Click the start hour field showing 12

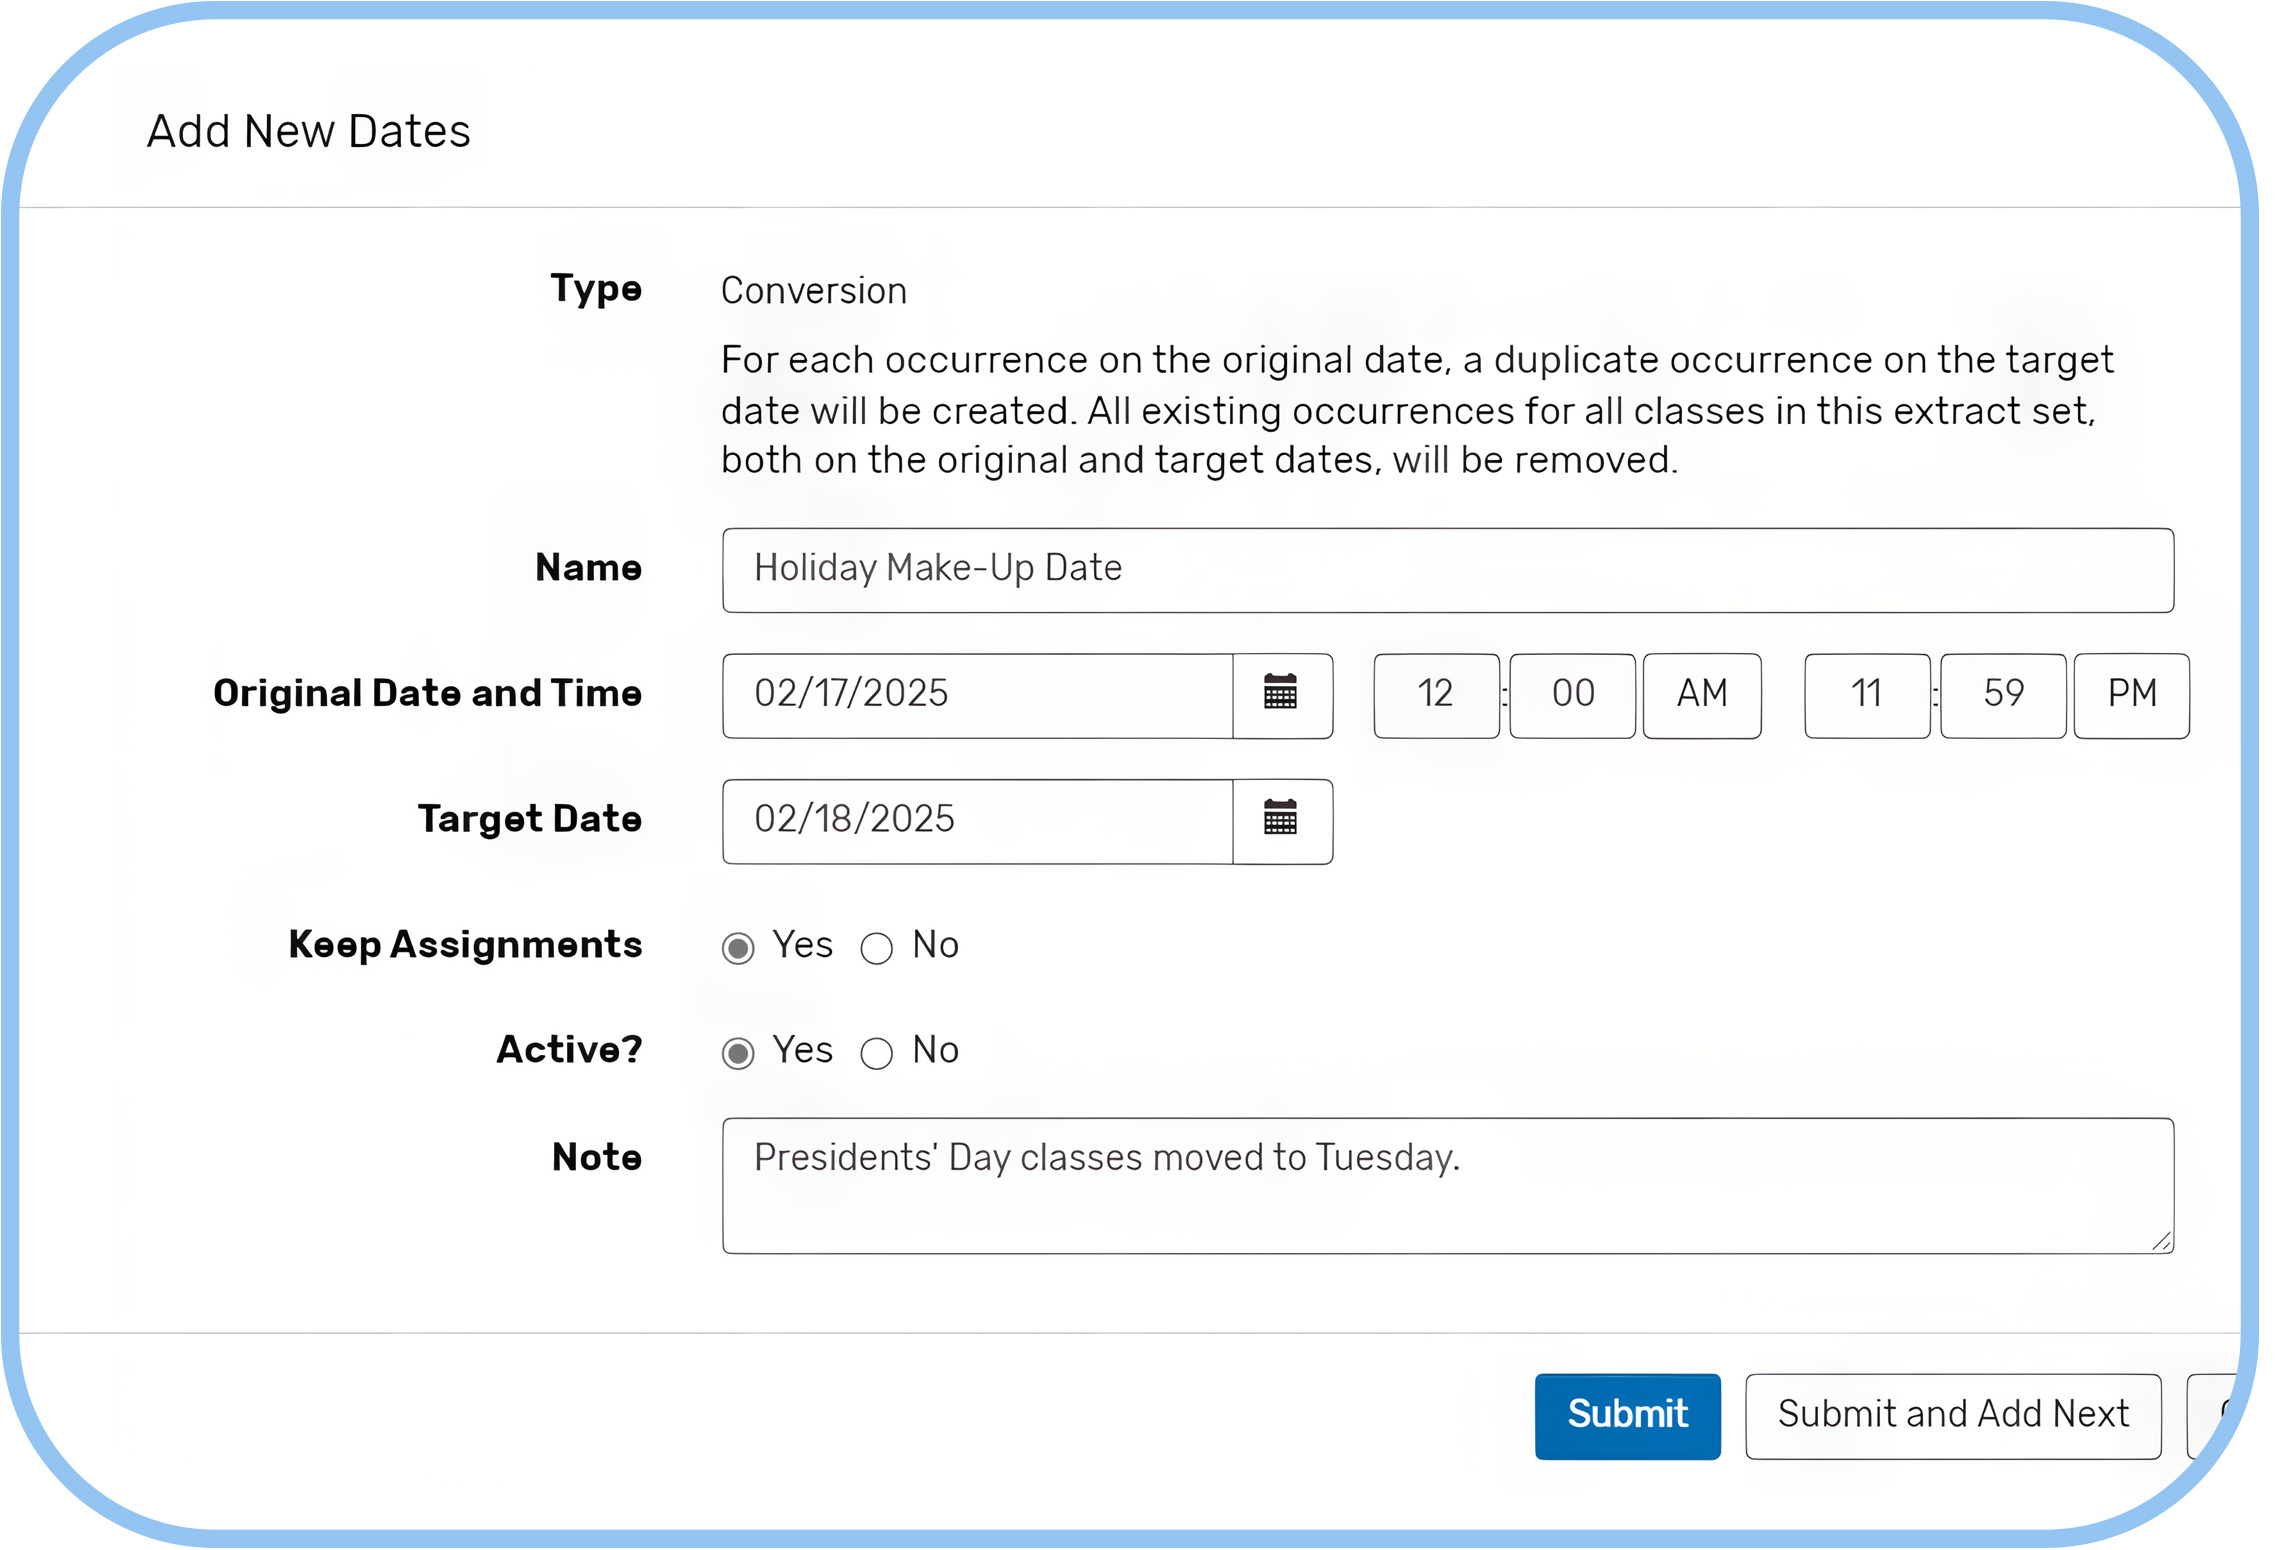[x=1435, y=695]
